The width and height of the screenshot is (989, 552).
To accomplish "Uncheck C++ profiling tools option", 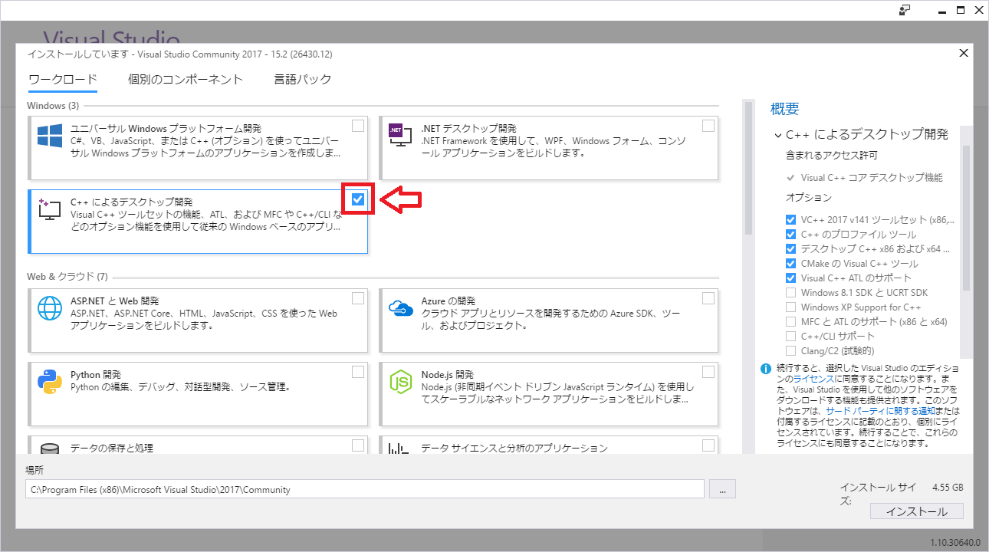I will click(x=790, y=234).
